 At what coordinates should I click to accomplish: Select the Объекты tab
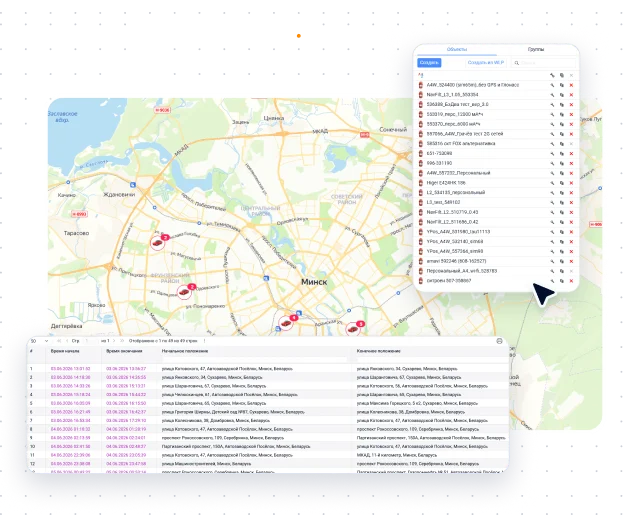click(457, 49)
